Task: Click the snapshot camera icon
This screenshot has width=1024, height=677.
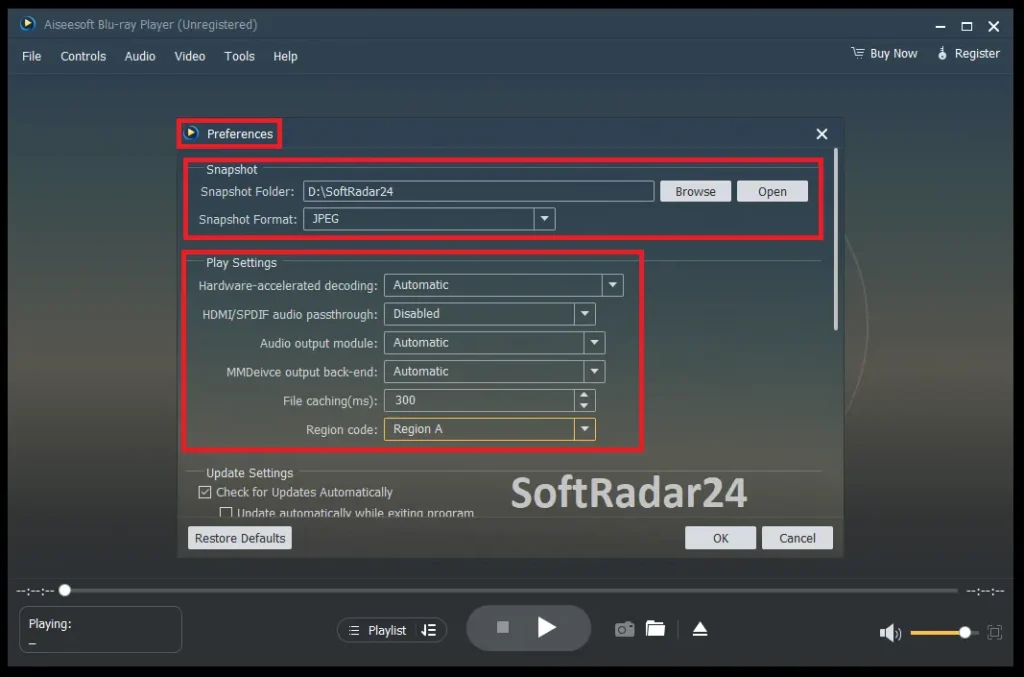Action: (x=624, y=628)
